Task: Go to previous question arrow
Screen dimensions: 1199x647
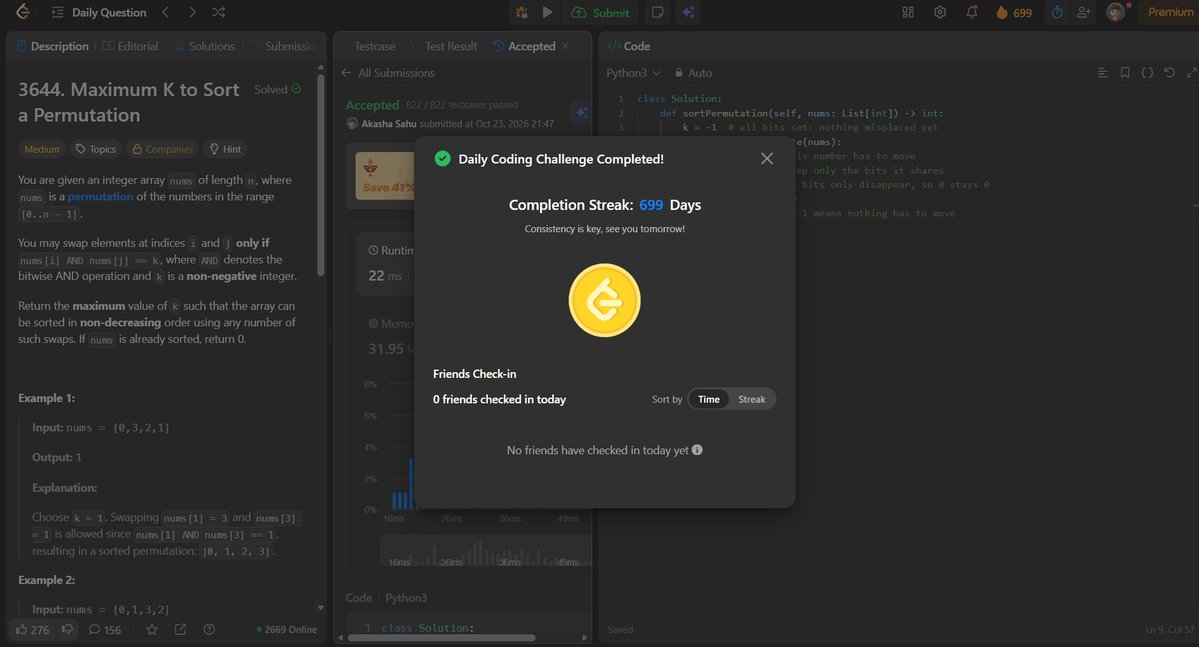Action: tap(165, 12)
